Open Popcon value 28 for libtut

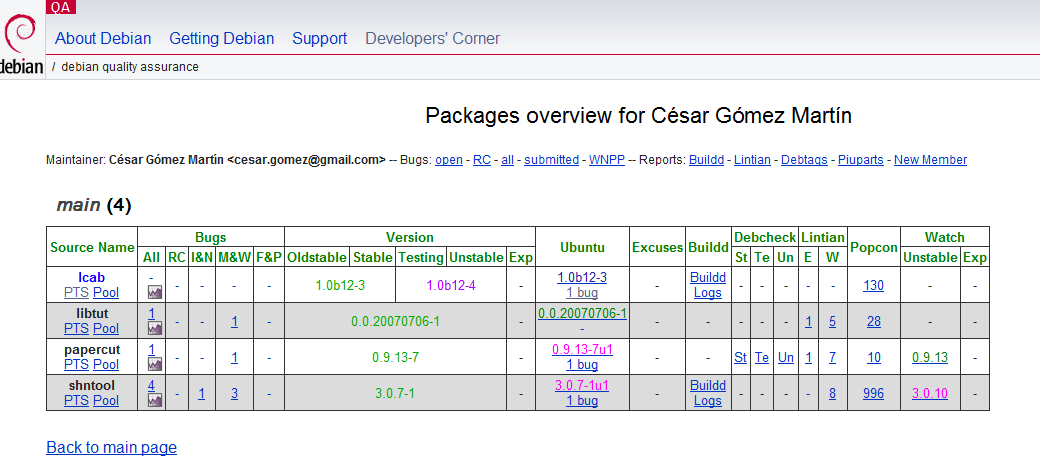coord(874,322)
